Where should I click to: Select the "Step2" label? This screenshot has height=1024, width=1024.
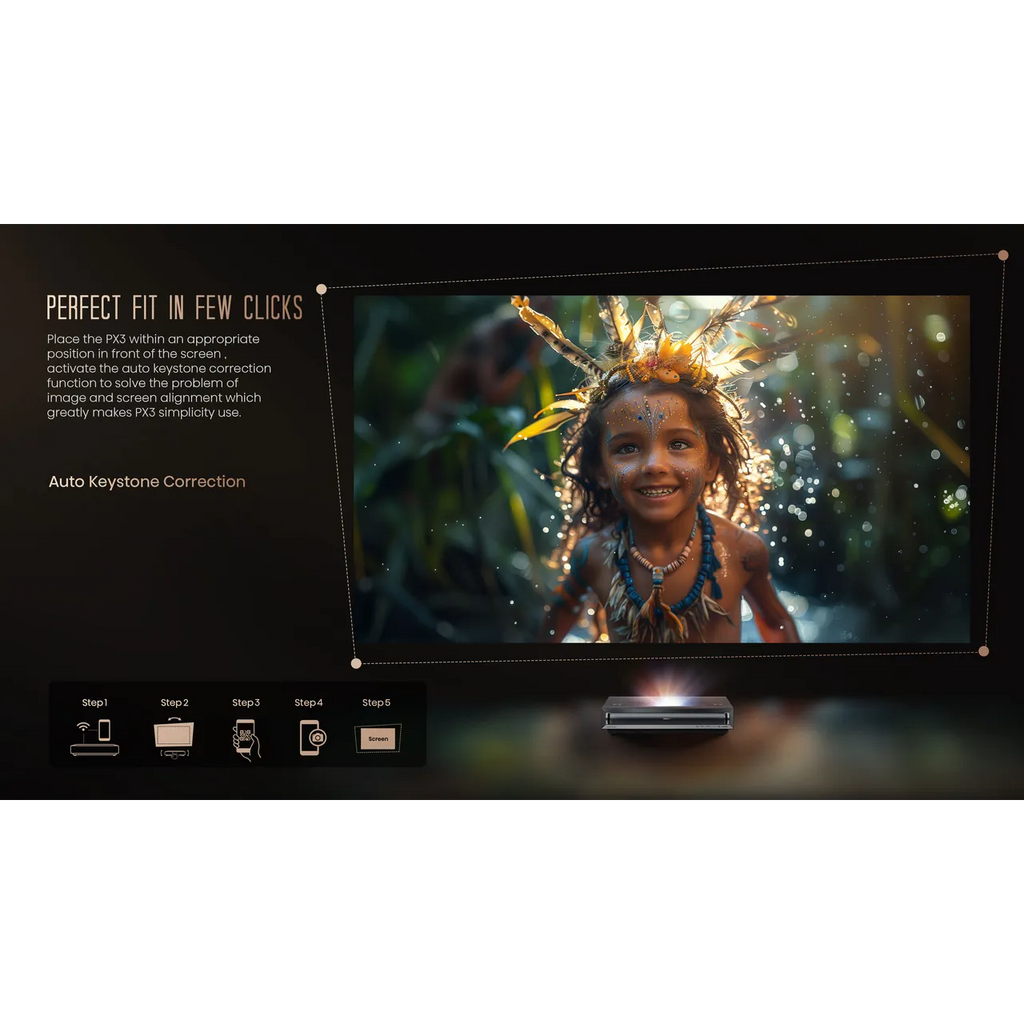(x=174, y=703)
